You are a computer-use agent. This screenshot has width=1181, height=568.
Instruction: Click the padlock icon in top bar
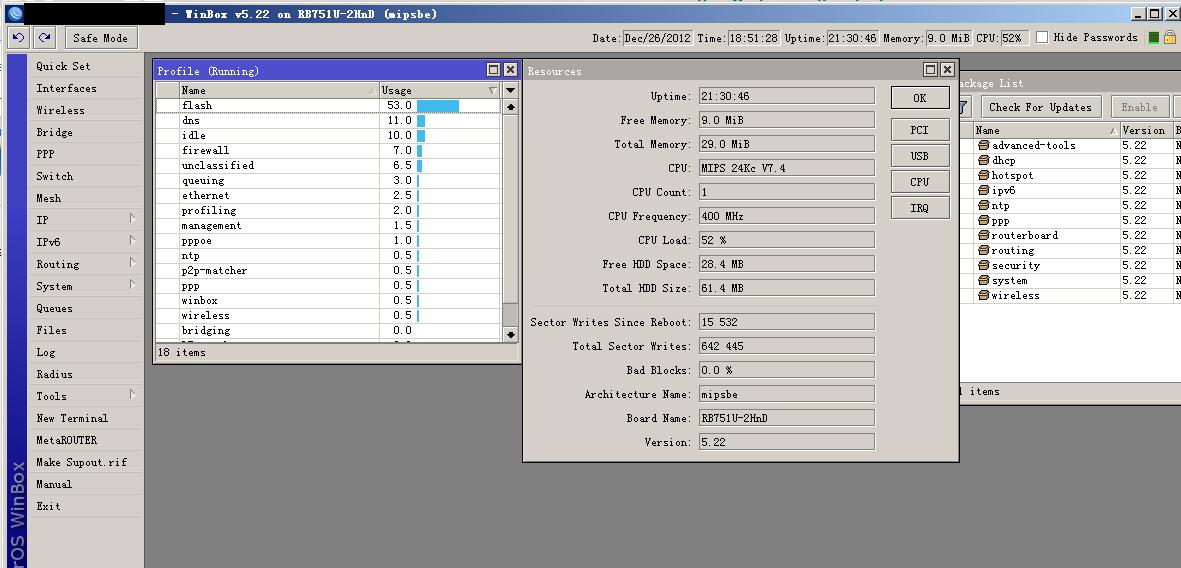pos(1169,37)
